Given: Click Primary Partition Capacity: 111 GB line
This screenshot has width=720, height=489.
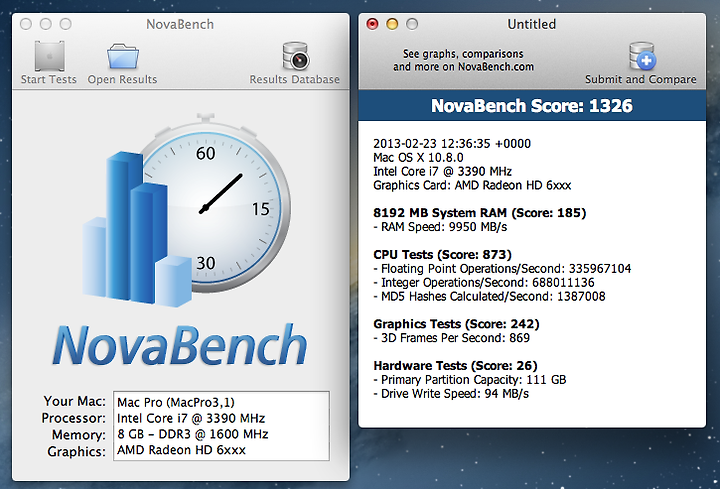Looking at the screenshot, I should pyautogui.click(x=470, y=380).
